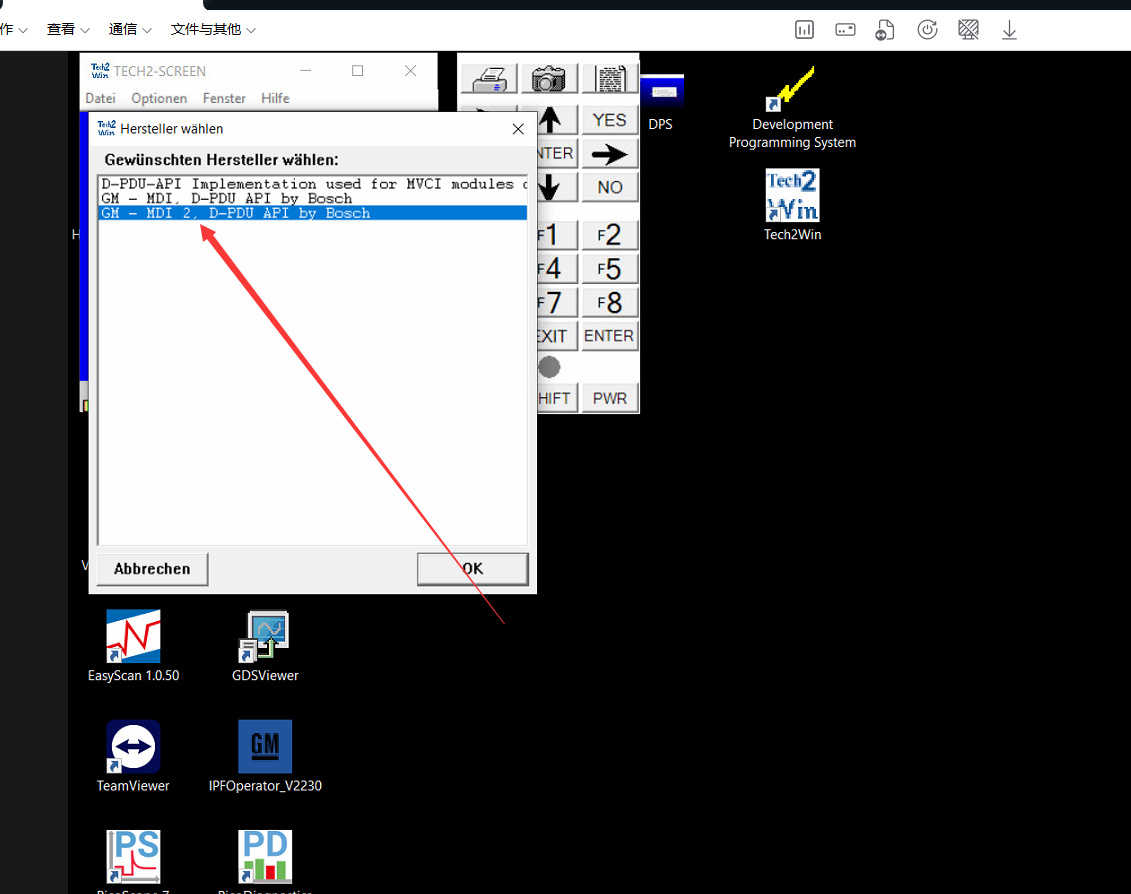Expand the 文件与其他 dropdown menu
The width and height of the screenshot is (1131, 894).
(x=213, y=30)
